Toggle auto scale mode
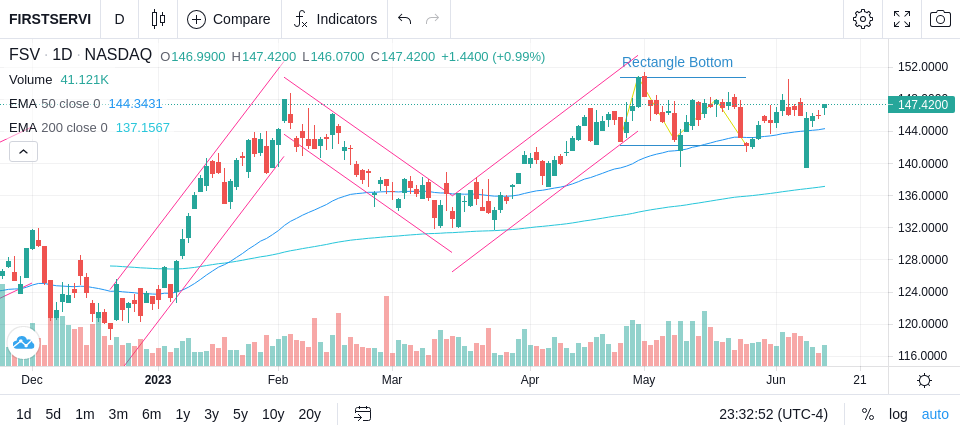The image size is (960, 433). 935,414
